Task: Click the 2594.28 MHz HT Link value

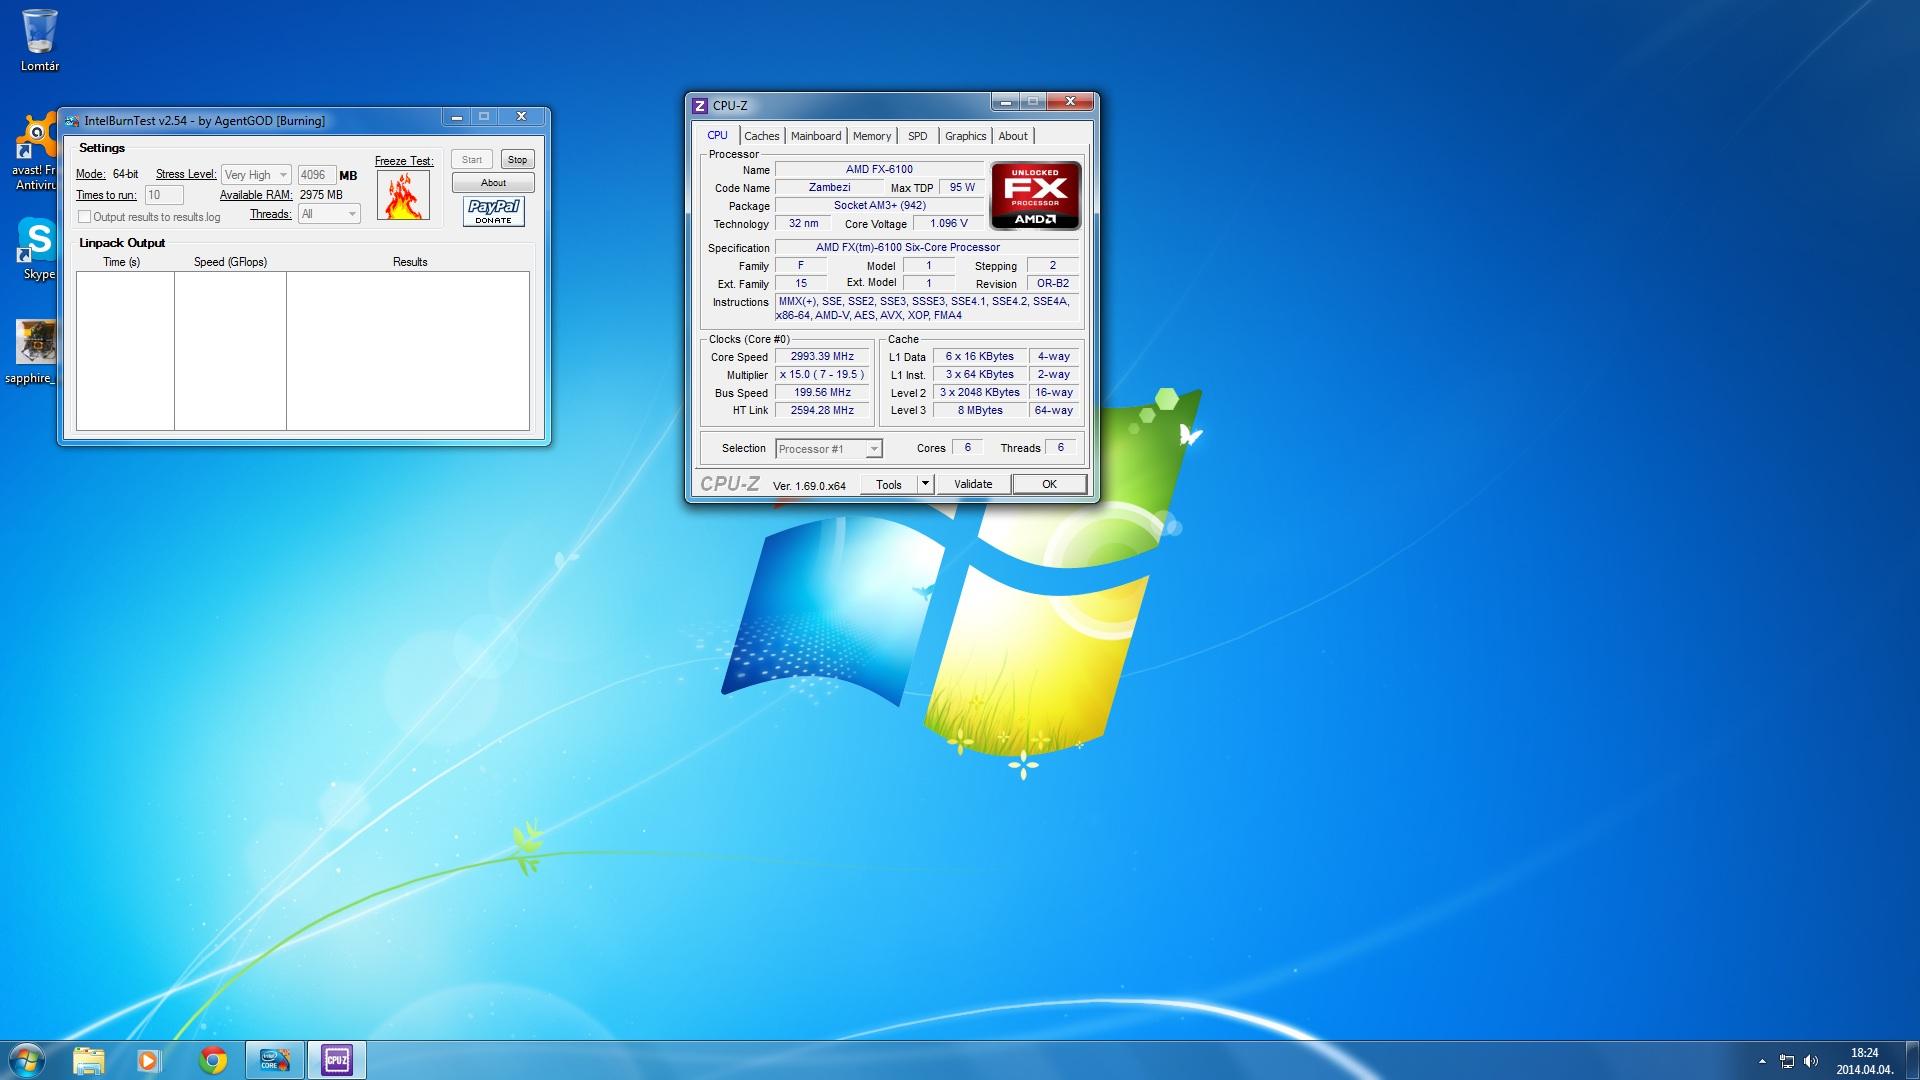Action: (x=822, y=410)
